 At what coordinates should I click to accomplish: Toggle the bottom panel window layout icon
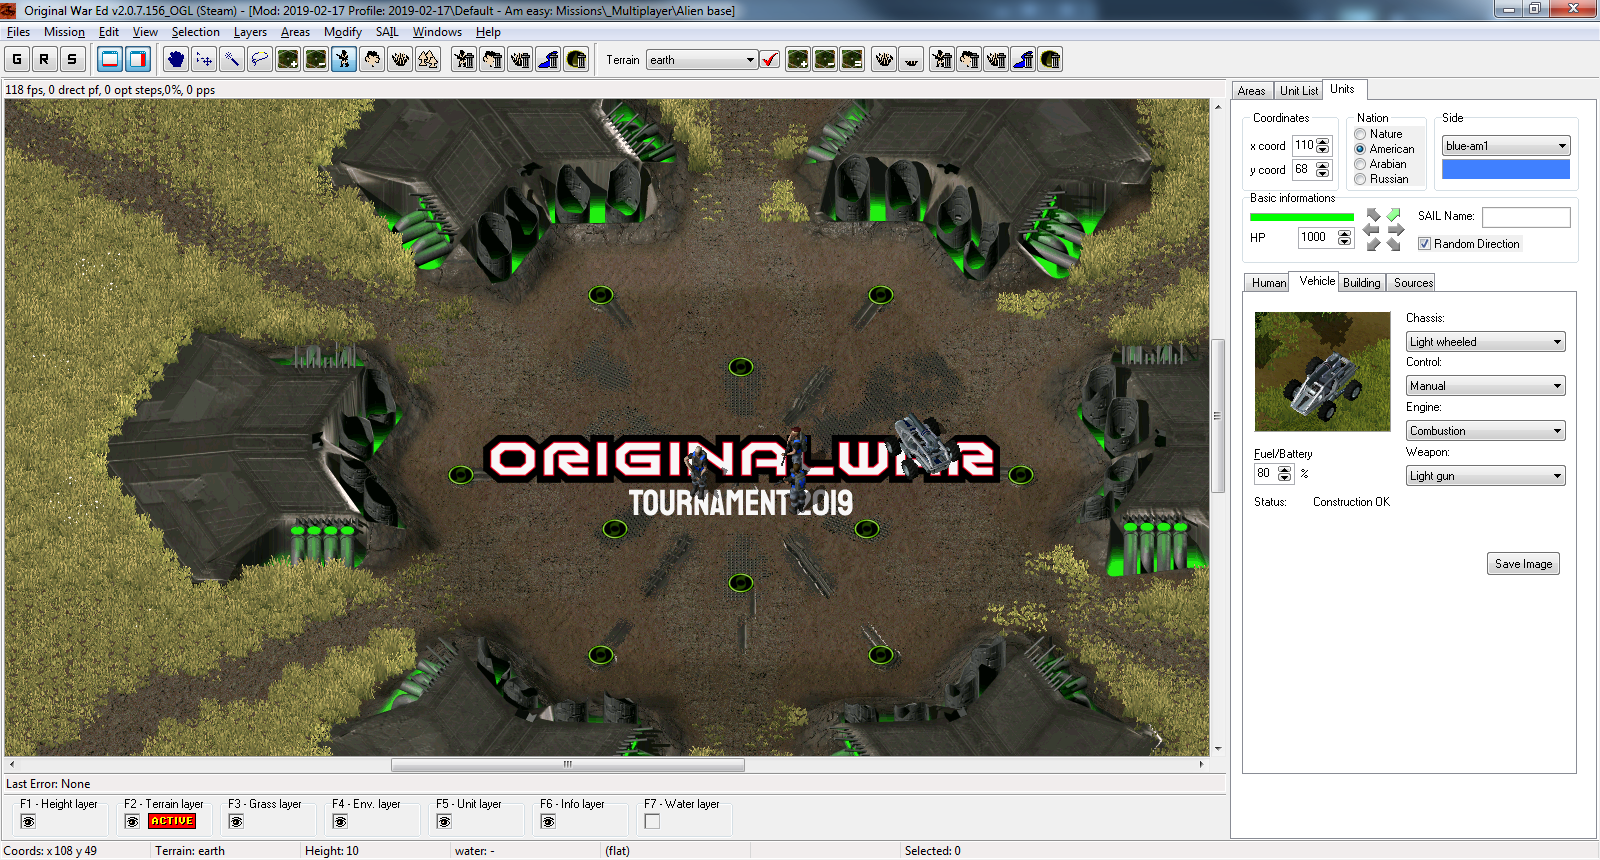[x=110, y=59]
